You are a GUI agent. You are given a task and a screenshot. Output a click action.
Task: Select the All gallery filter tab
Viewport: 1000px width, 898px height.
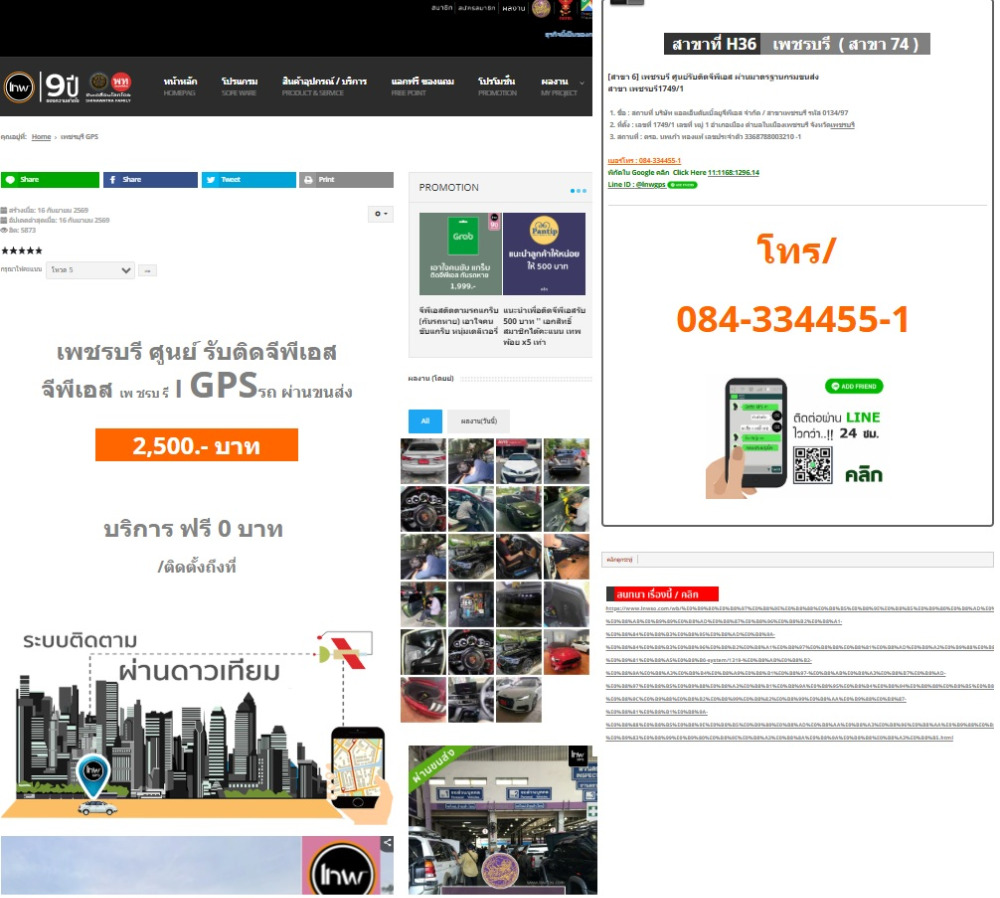click(425, 422)
